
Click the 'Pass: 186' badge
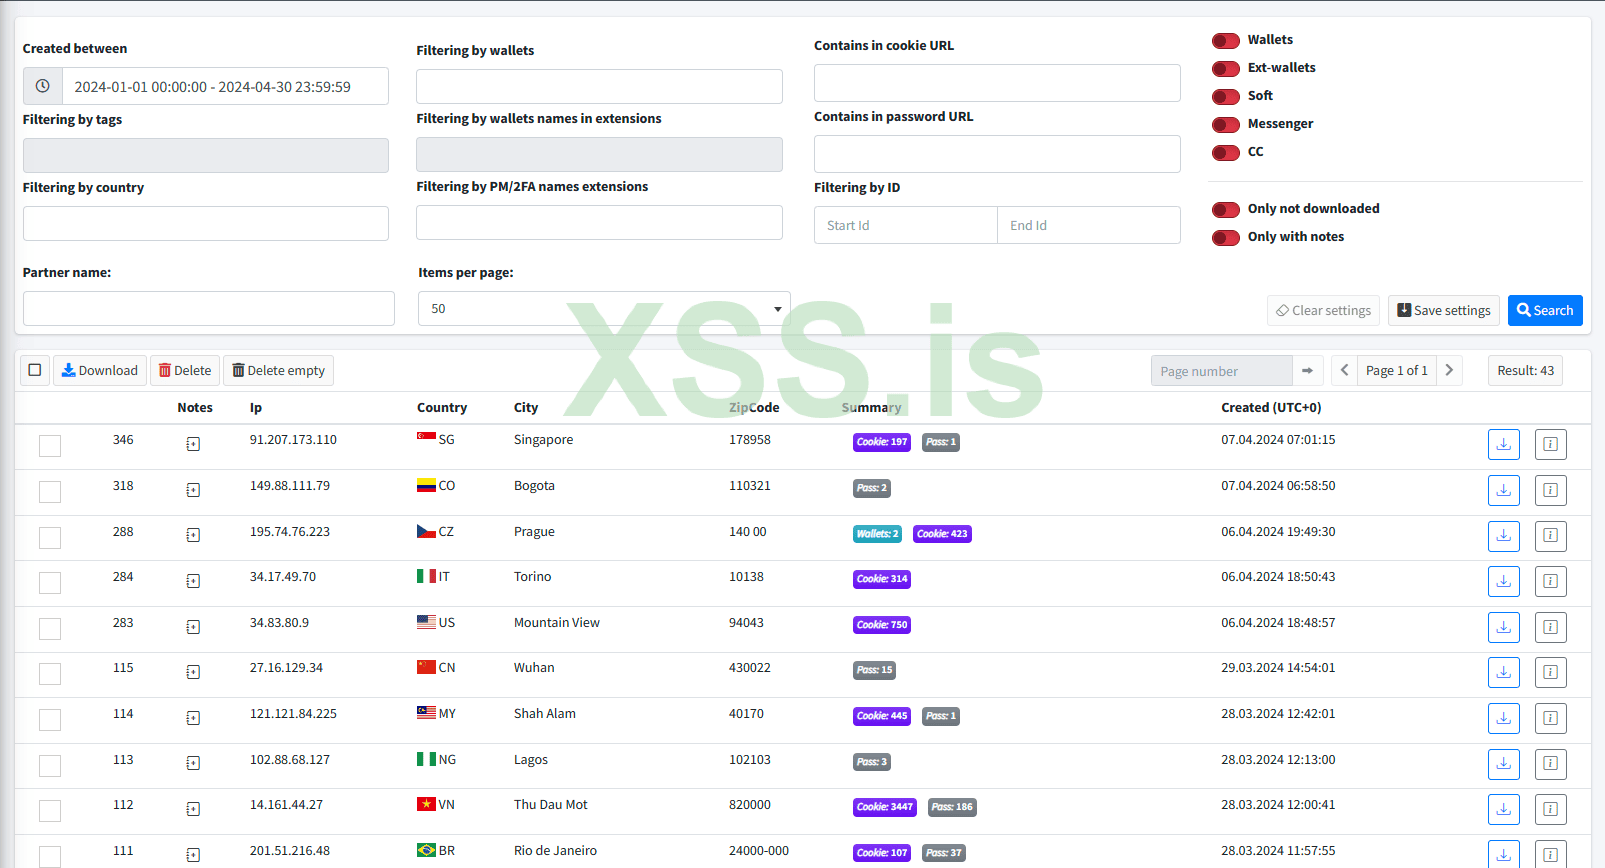[952, 807]
